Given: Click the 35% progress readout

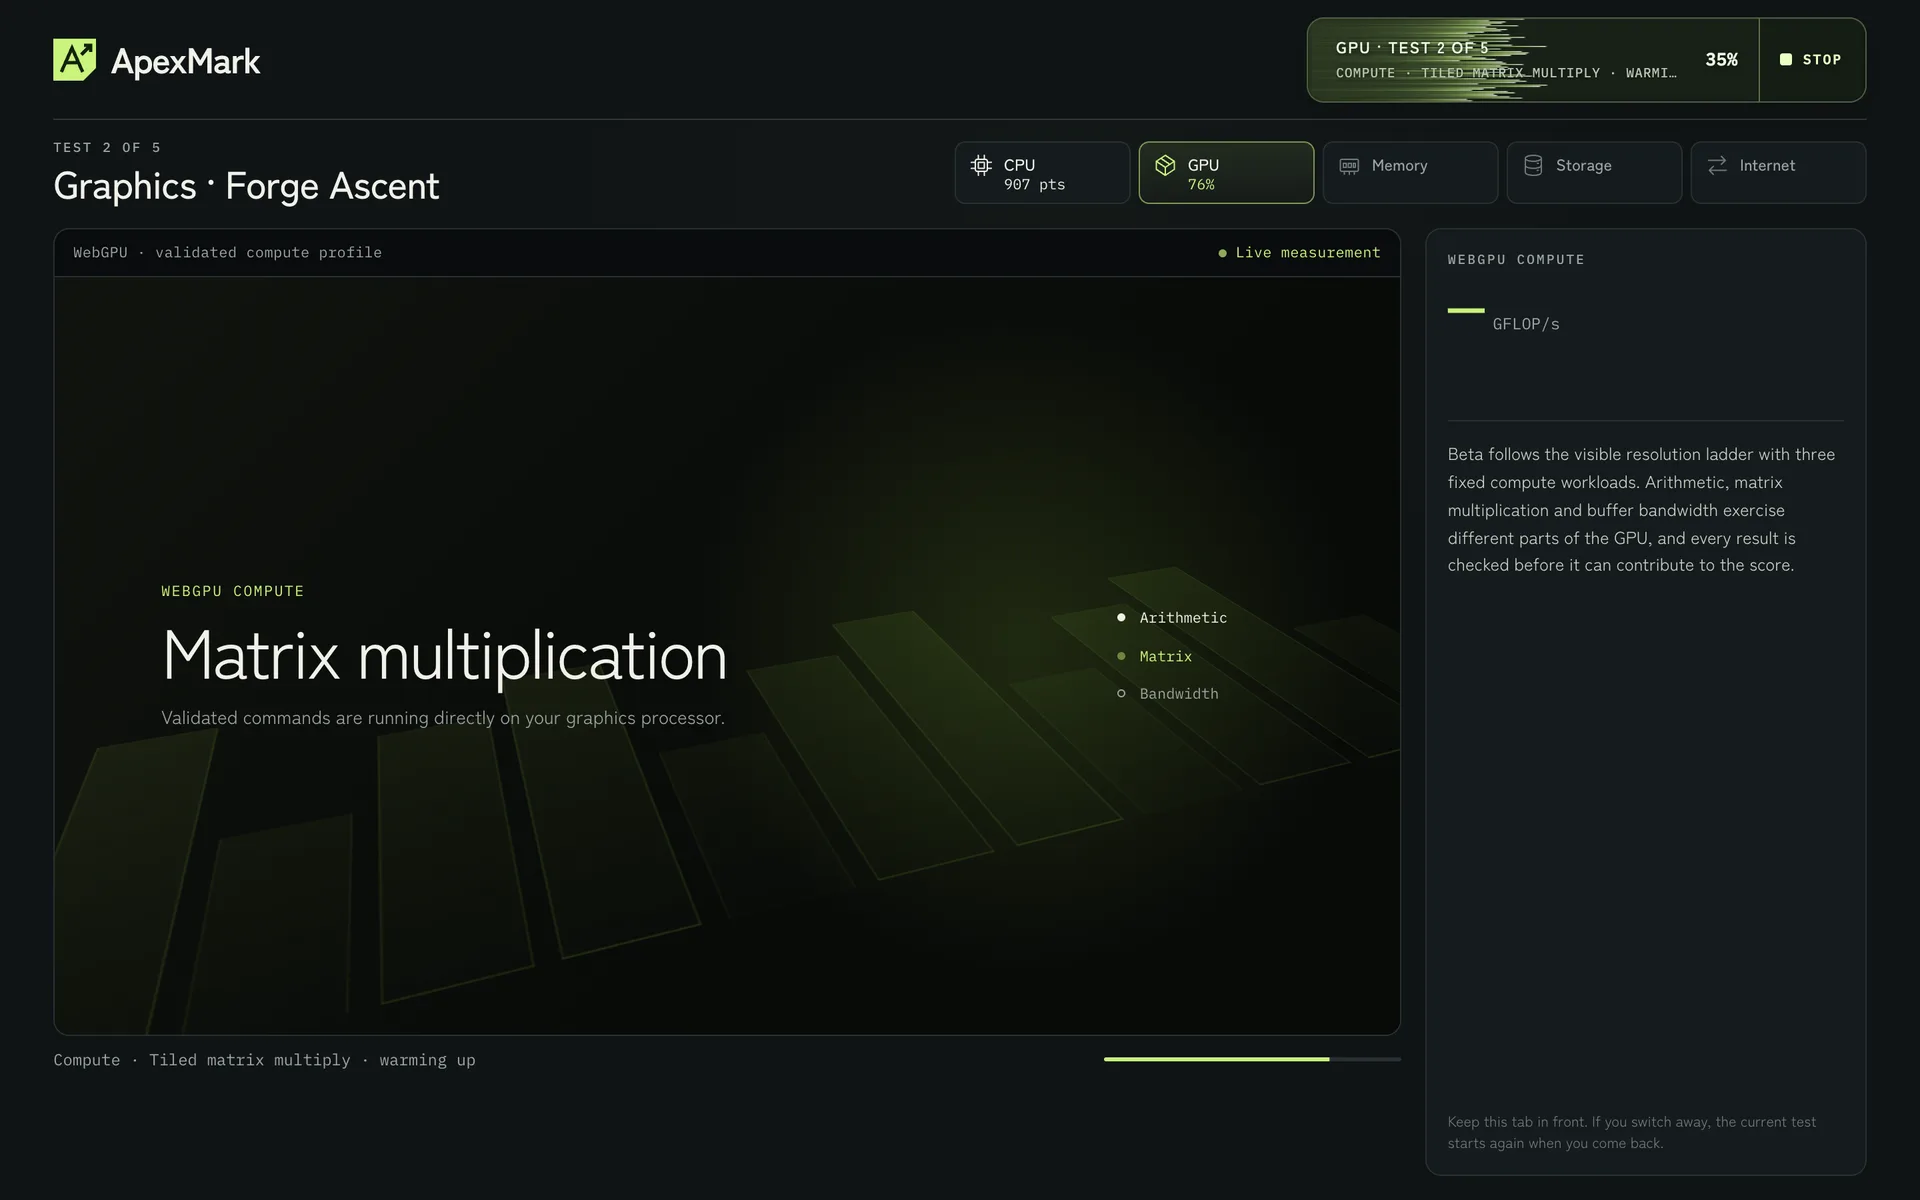Looking at the screenshot, I should click(x=1721, y=60).
